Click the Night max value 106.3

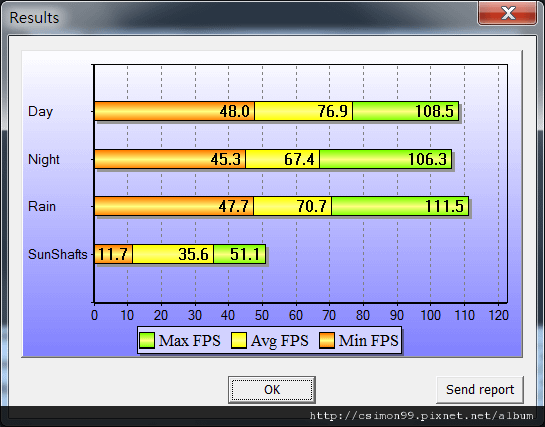428,159
